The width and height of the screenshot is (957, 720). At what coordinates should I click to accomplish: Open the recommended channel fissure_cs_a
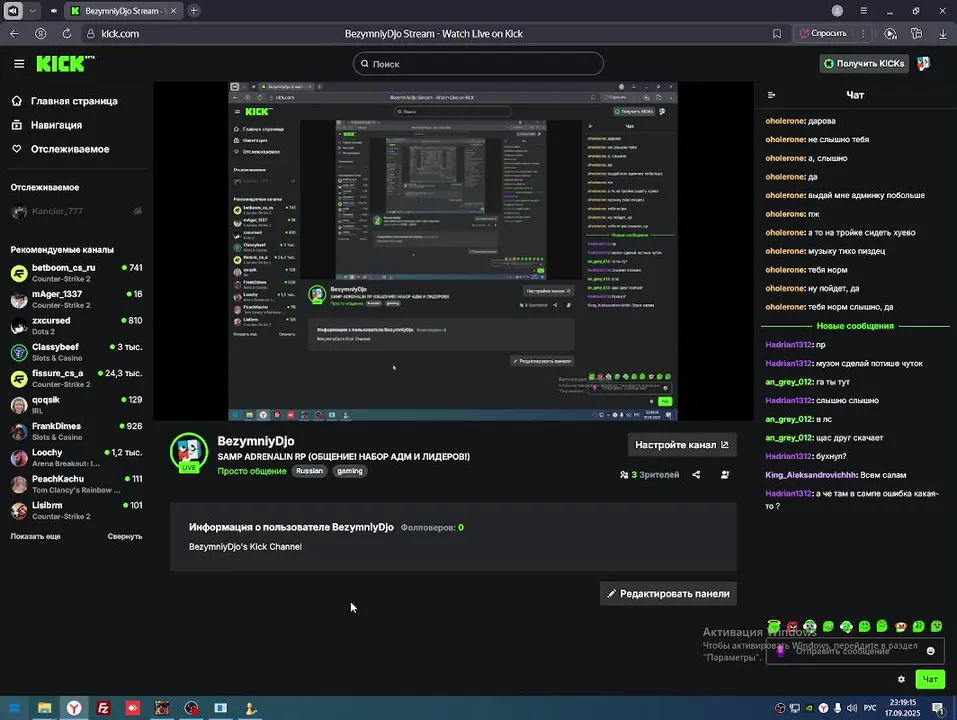click(x=76, y=378)
